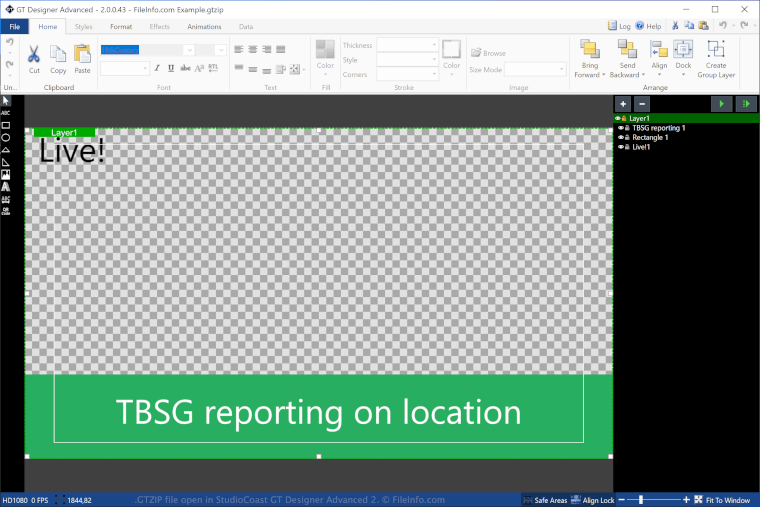Select the Ellipse shape tool in left toolbar
Screen dimensions: 760x507
[6, 137]
